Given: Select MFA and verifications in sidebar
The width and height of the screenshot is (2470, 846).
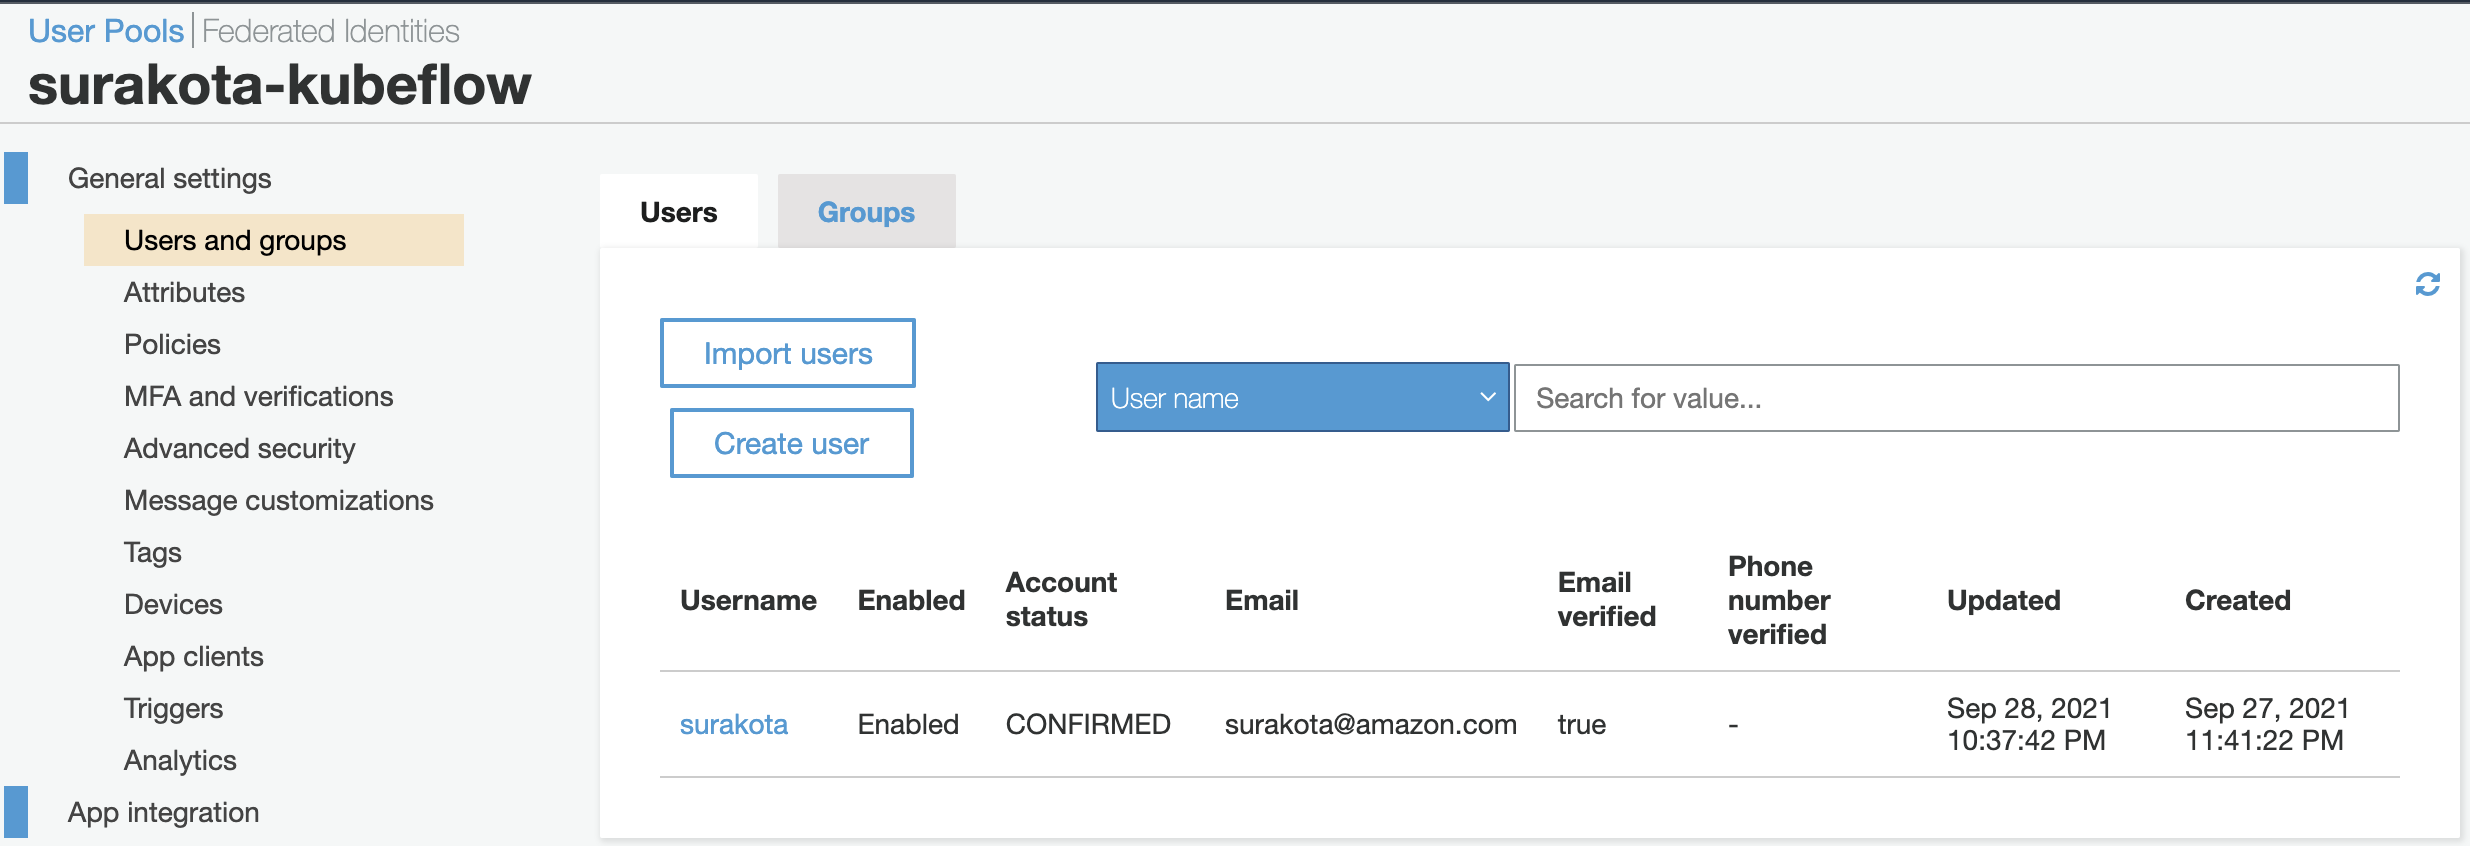Looking at the screenshot, I should click(258, 396).
